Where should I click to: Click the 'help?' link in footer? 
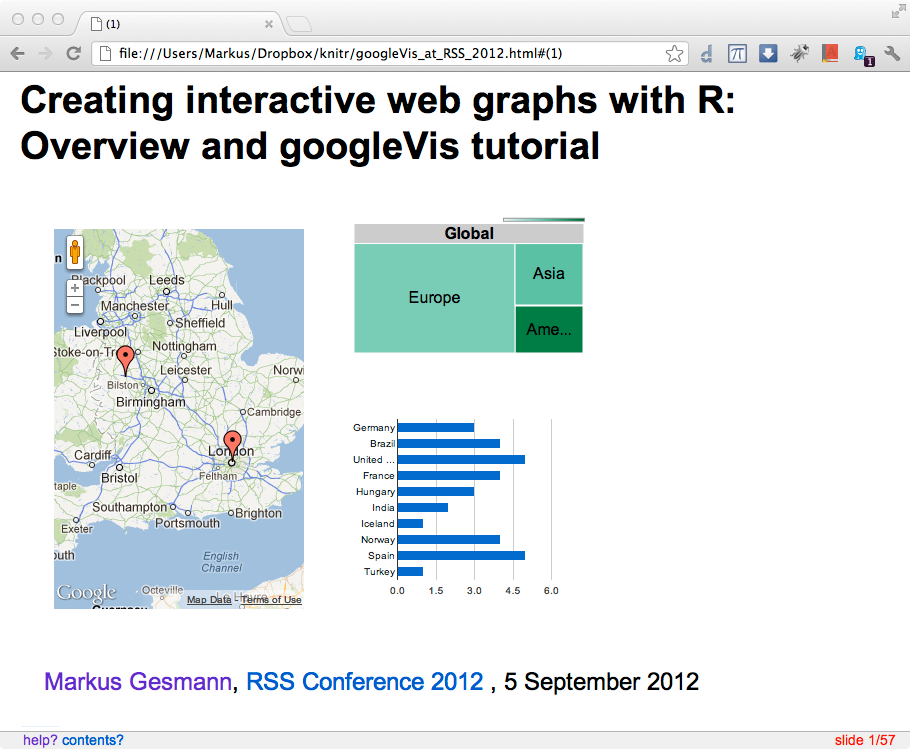pyautogui.click(x=41, y=740)
